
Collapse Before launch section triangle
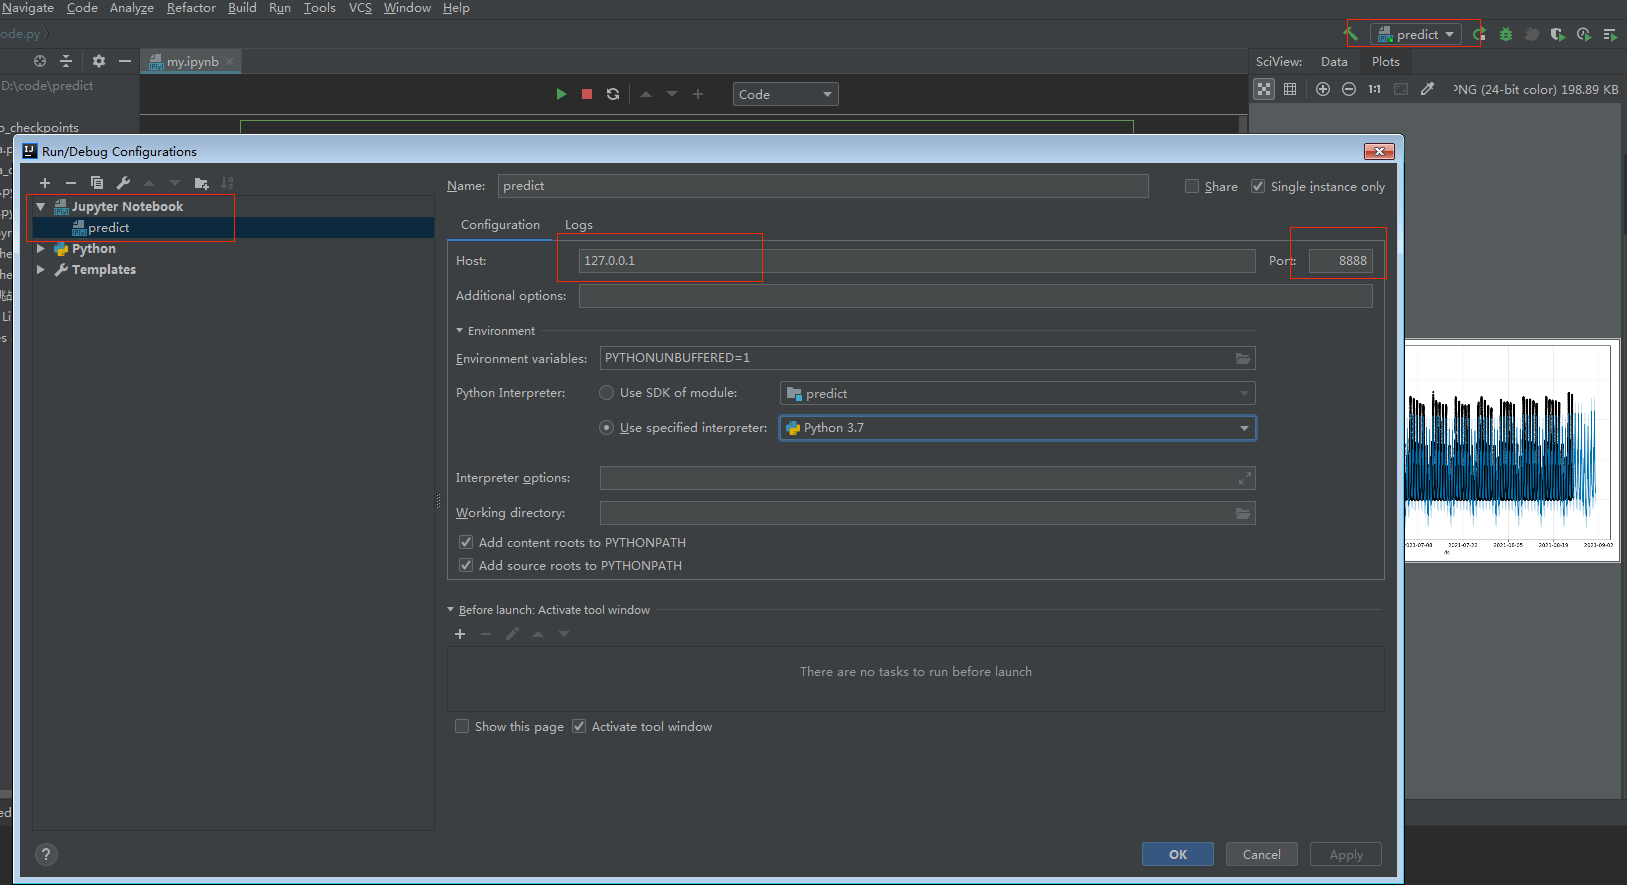coord(451,610)
